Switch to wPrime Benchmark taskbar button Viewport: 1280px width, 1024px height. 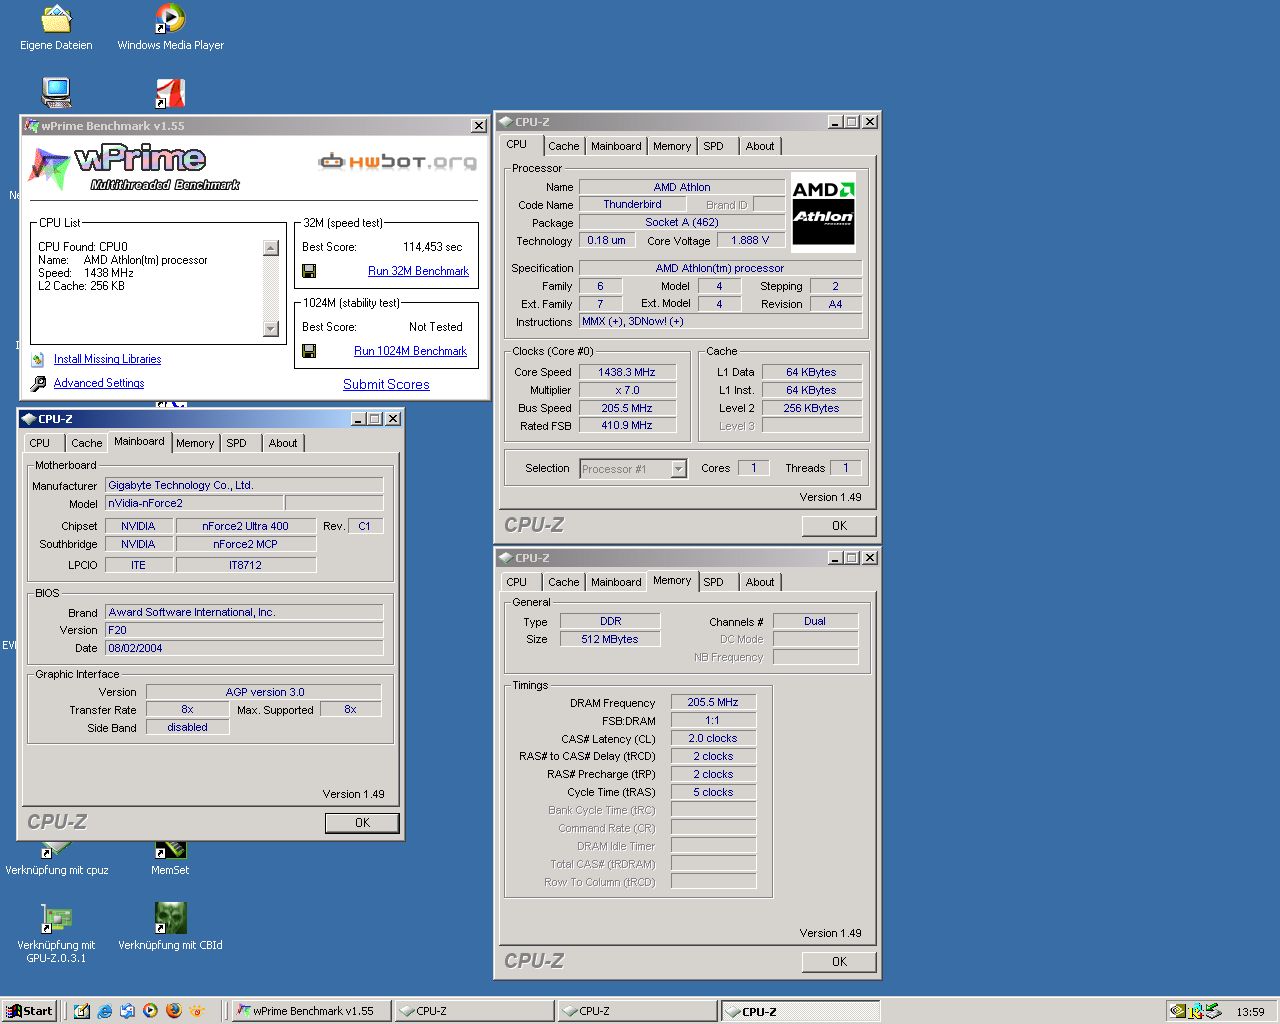click(x=311, y=1011)
